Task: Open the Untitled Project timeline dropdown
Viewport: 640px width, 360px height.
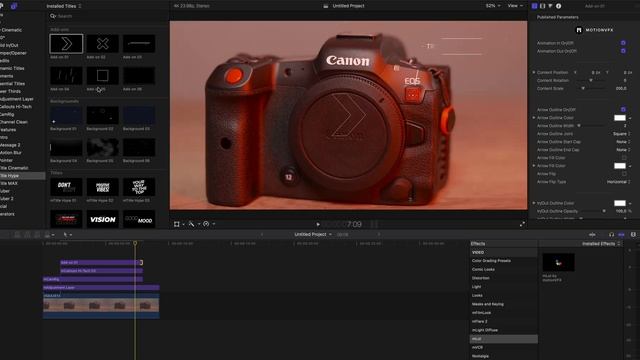Action: 313,235
